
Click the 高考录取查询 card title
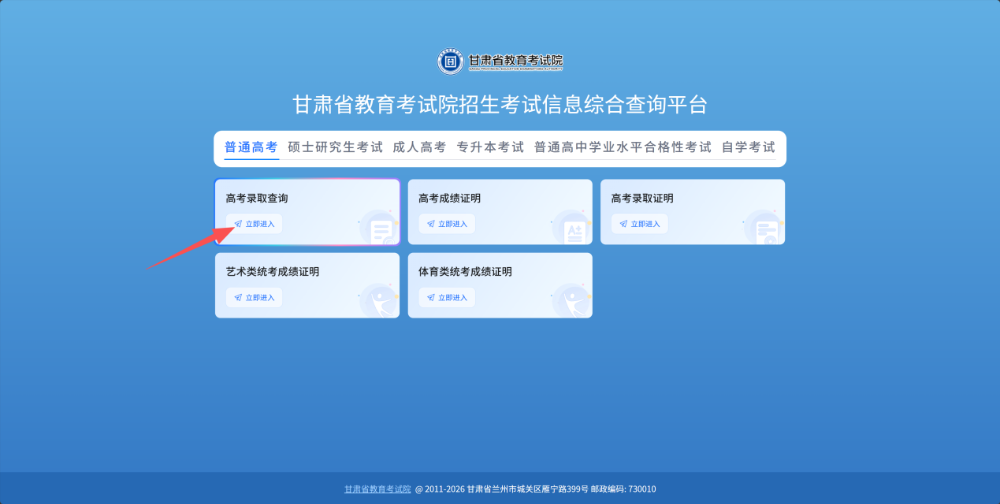(257, 198)
